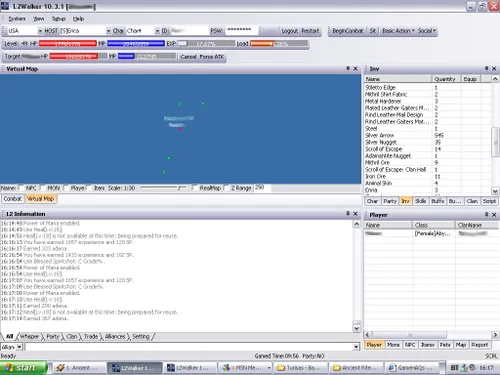Enable the Z Range checkbox
500x375 pixels.
pyautogui.click(x=227, y=188)
